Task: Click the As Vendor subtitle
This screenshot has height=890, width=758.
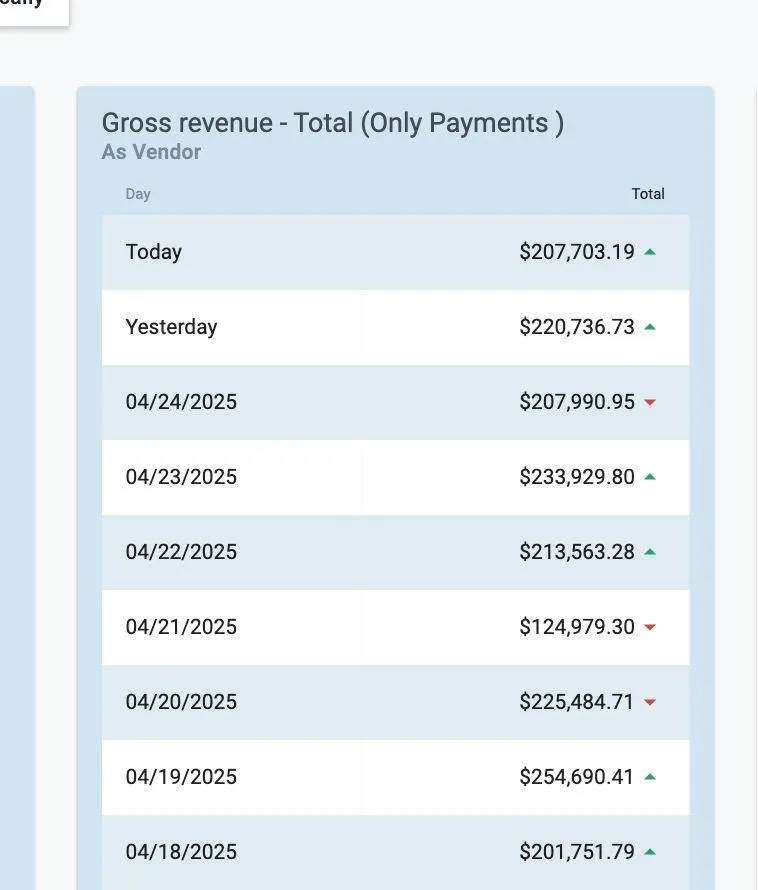Action: 151,152
